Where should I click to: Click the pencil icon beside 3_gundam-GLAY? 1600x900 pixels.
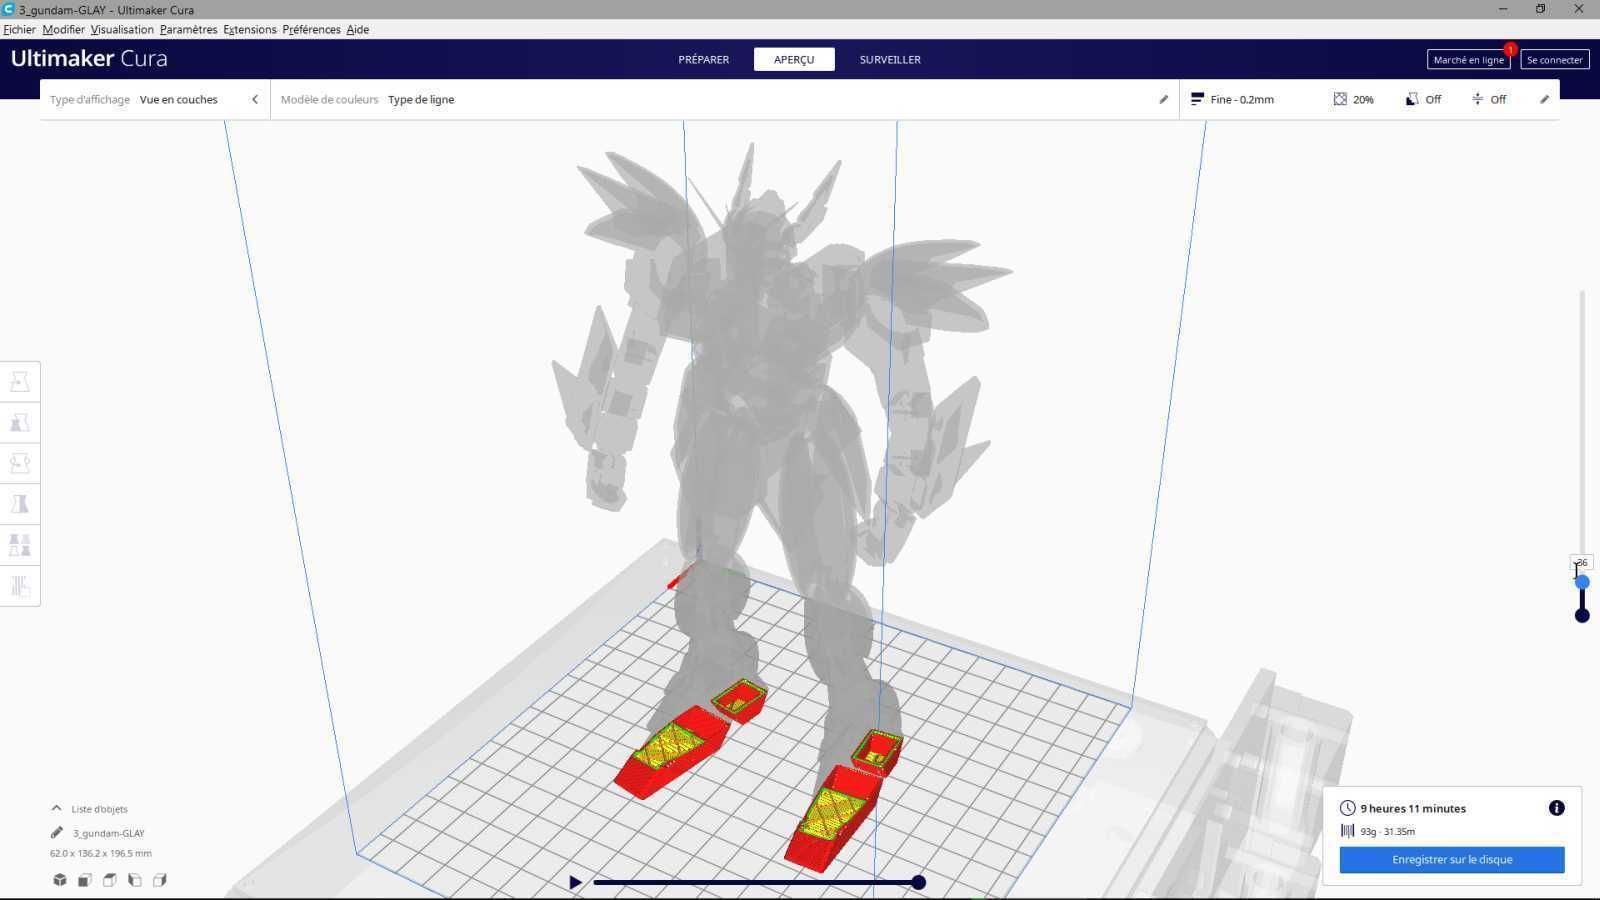pyautogui.click(x=57, y=832)
